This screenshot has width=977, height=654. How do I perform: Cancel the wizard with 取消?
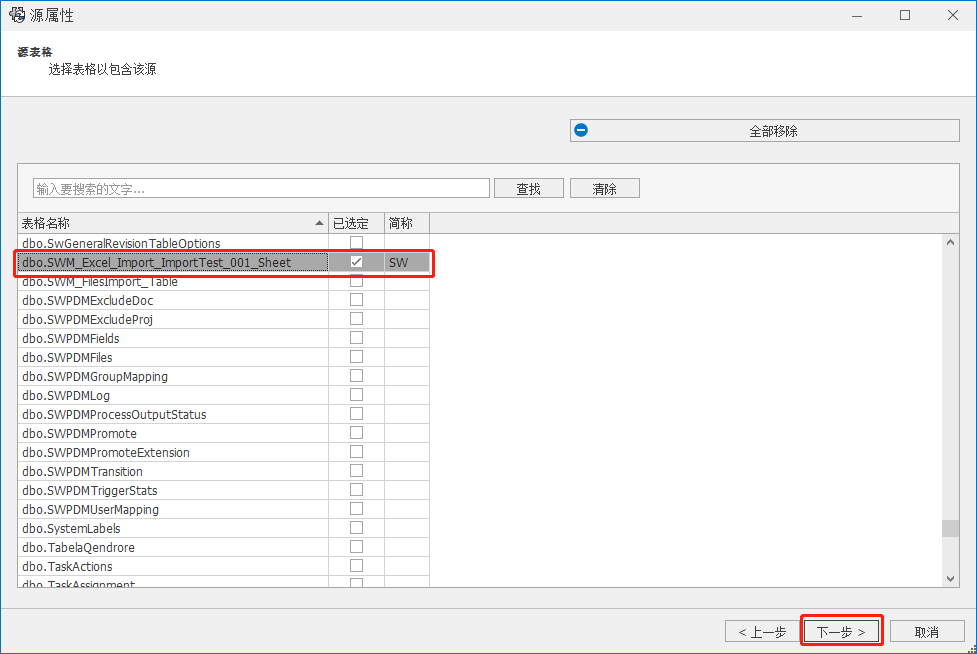pyautogui.click(x=926, y=632)
